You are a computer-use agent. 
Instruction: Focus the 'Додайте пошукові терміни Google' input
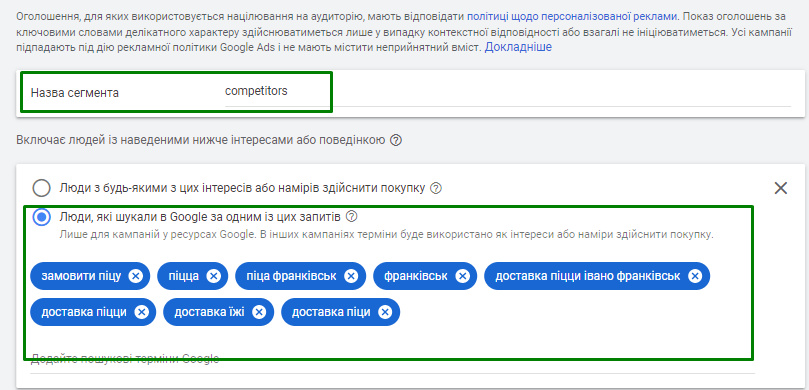point(392,360)
